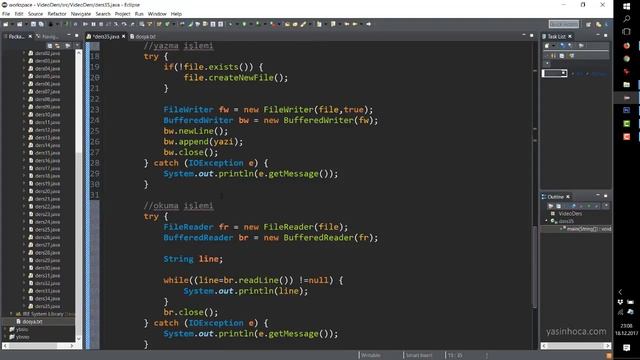Open the Windows notification center icon
640x360 pixels.
point(627,348)
